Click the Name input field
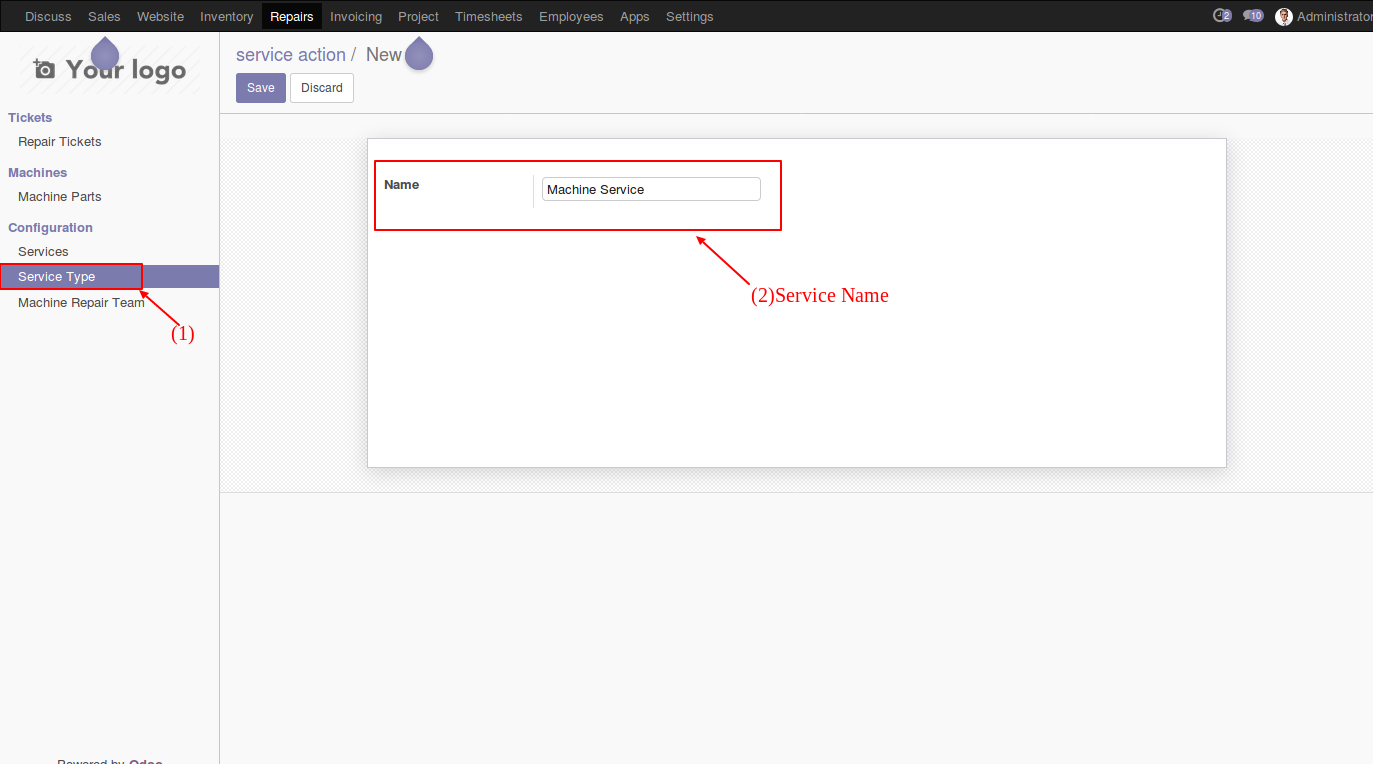 tap(651, 189)
